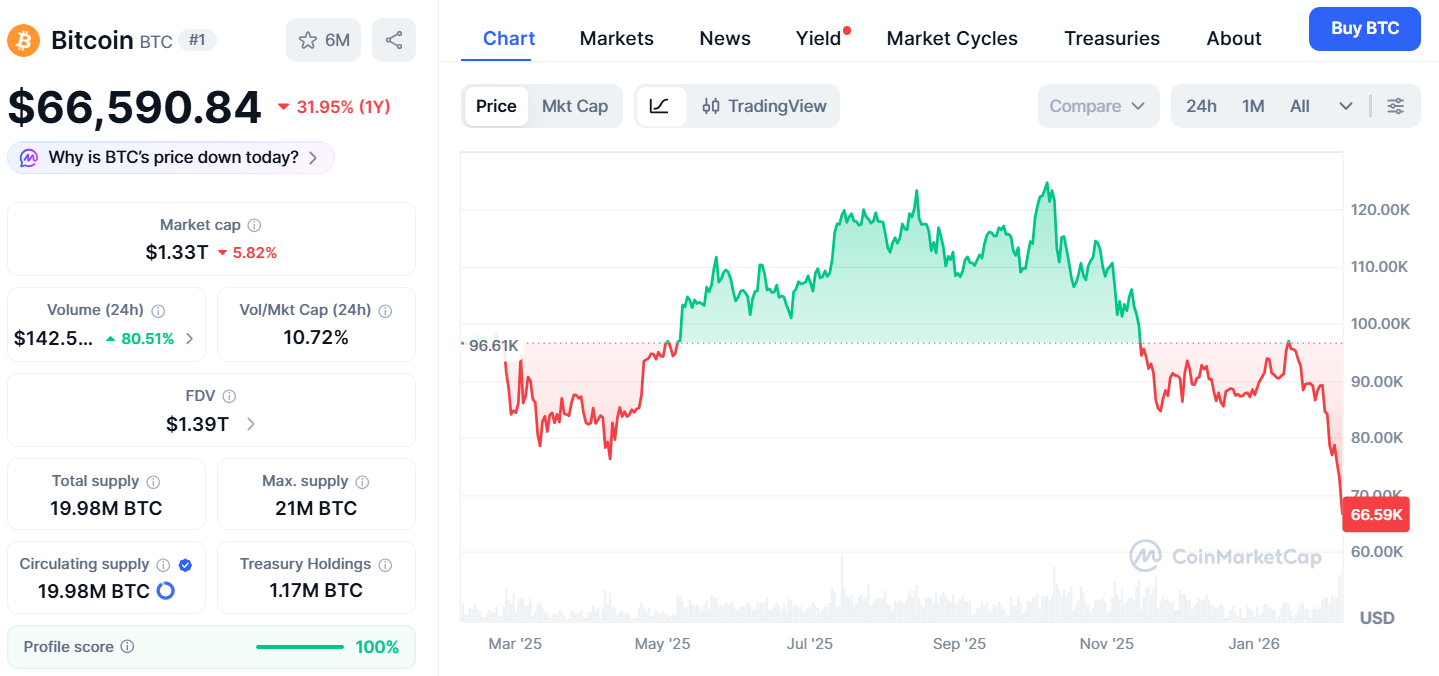The width and height of the screenshot is (1439, 676).
Task: Click the Bitcoin logo icon
Action: point(23,40)
